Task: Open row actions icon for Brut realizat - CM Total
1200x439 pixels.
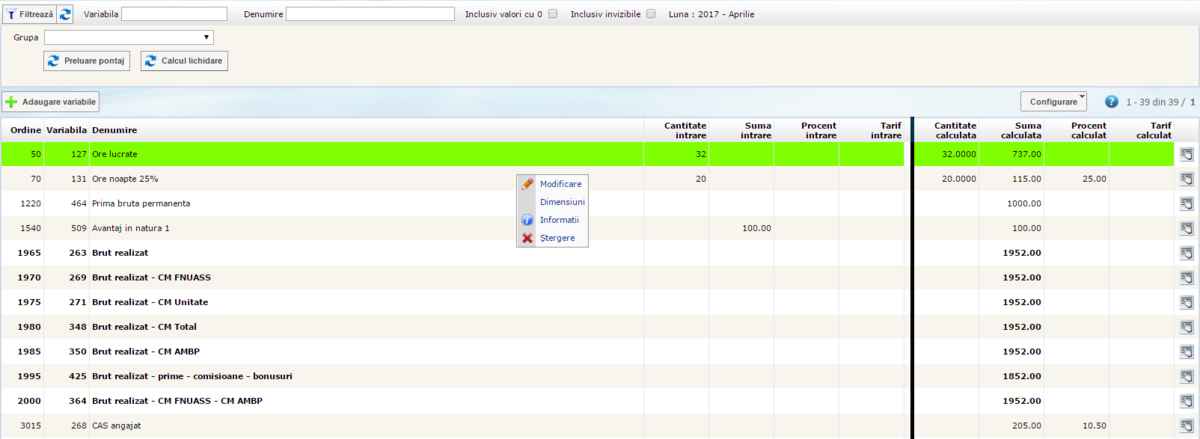Action: 1186,327
